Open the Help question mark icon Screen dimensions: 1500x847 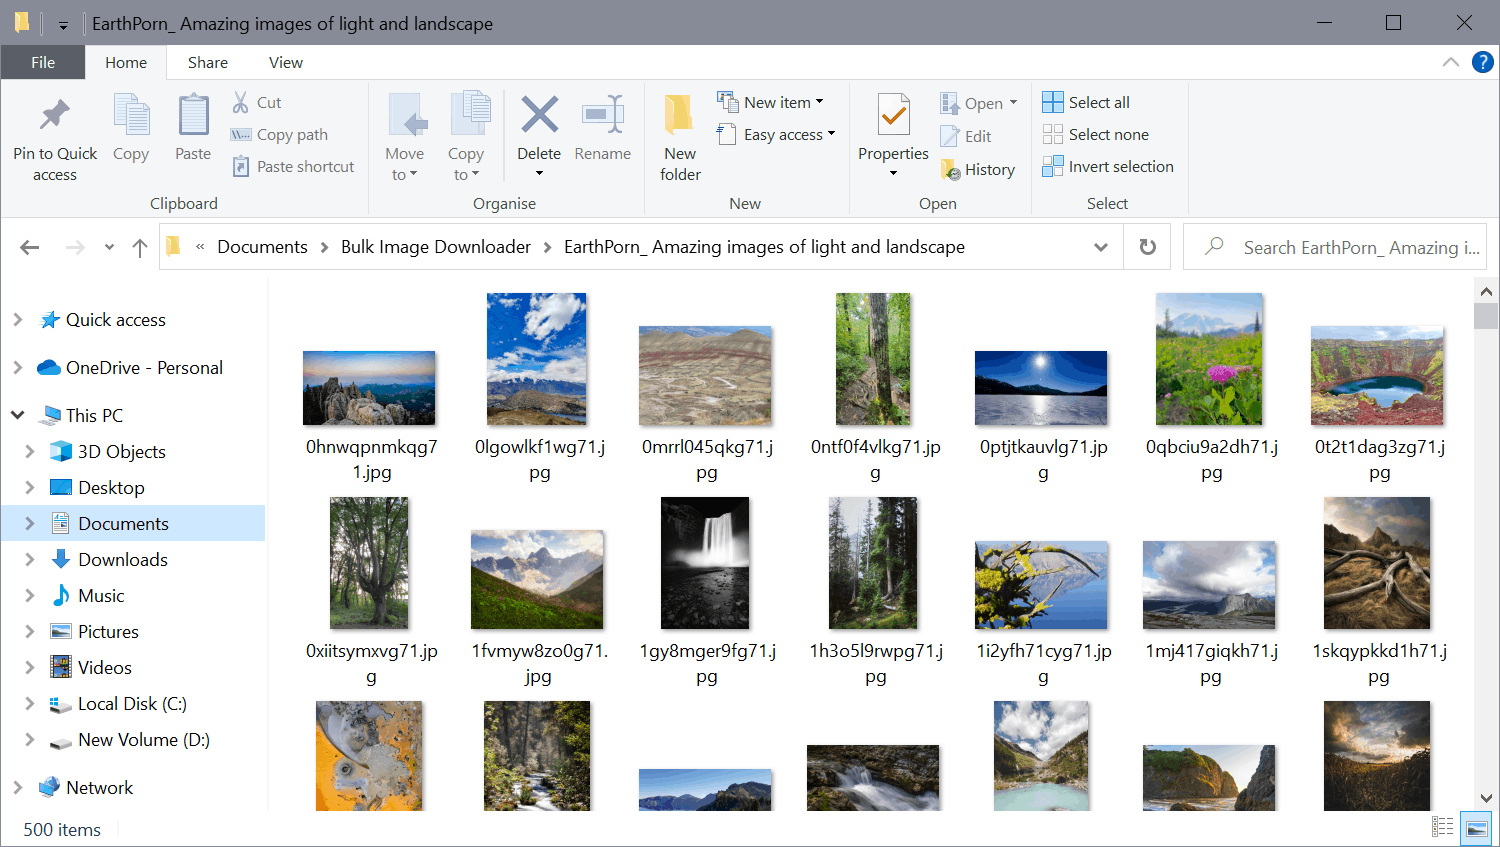(1483, 62)
